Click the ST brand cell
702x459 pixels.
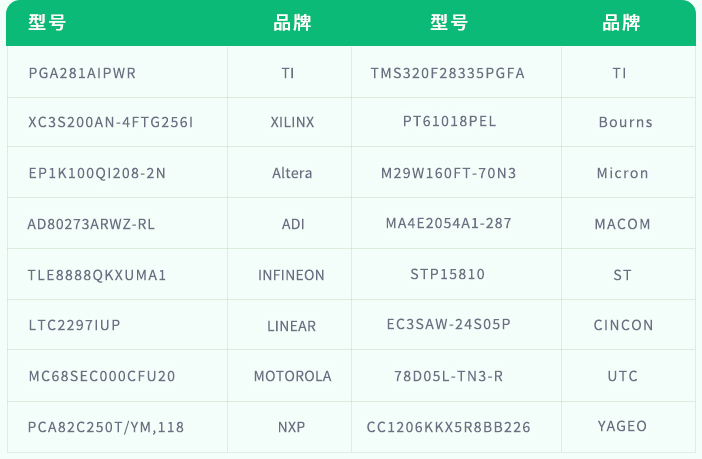623,275
